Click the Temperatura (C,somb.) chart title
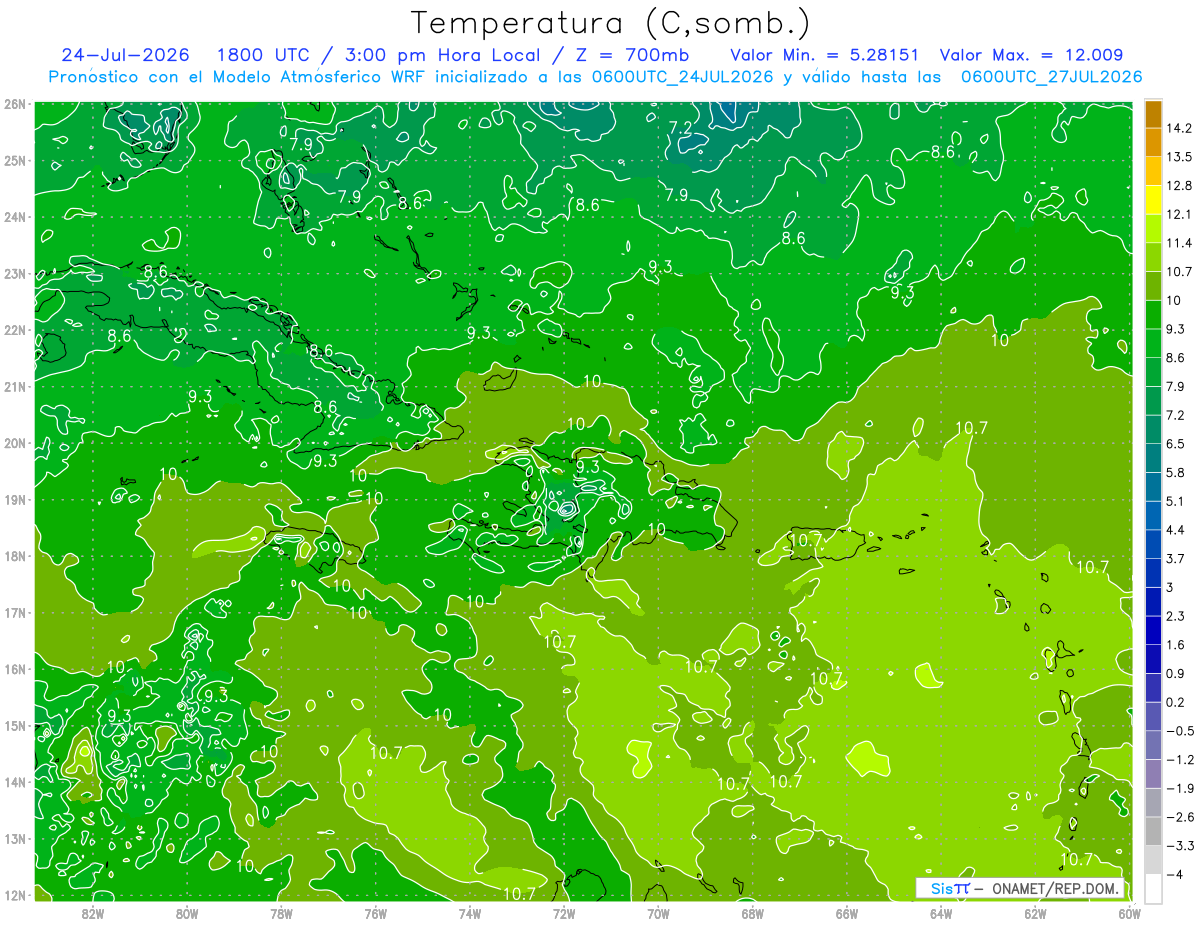The height and width of the screenshot is (927, 1200). tap(611, 23)
